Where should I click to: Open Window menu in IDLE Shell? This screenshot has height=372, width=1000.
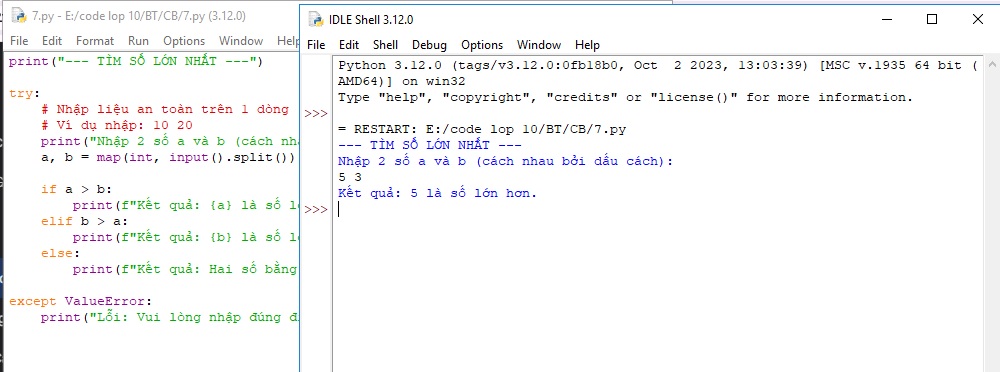pyautogui.click(x=539, y=45)
